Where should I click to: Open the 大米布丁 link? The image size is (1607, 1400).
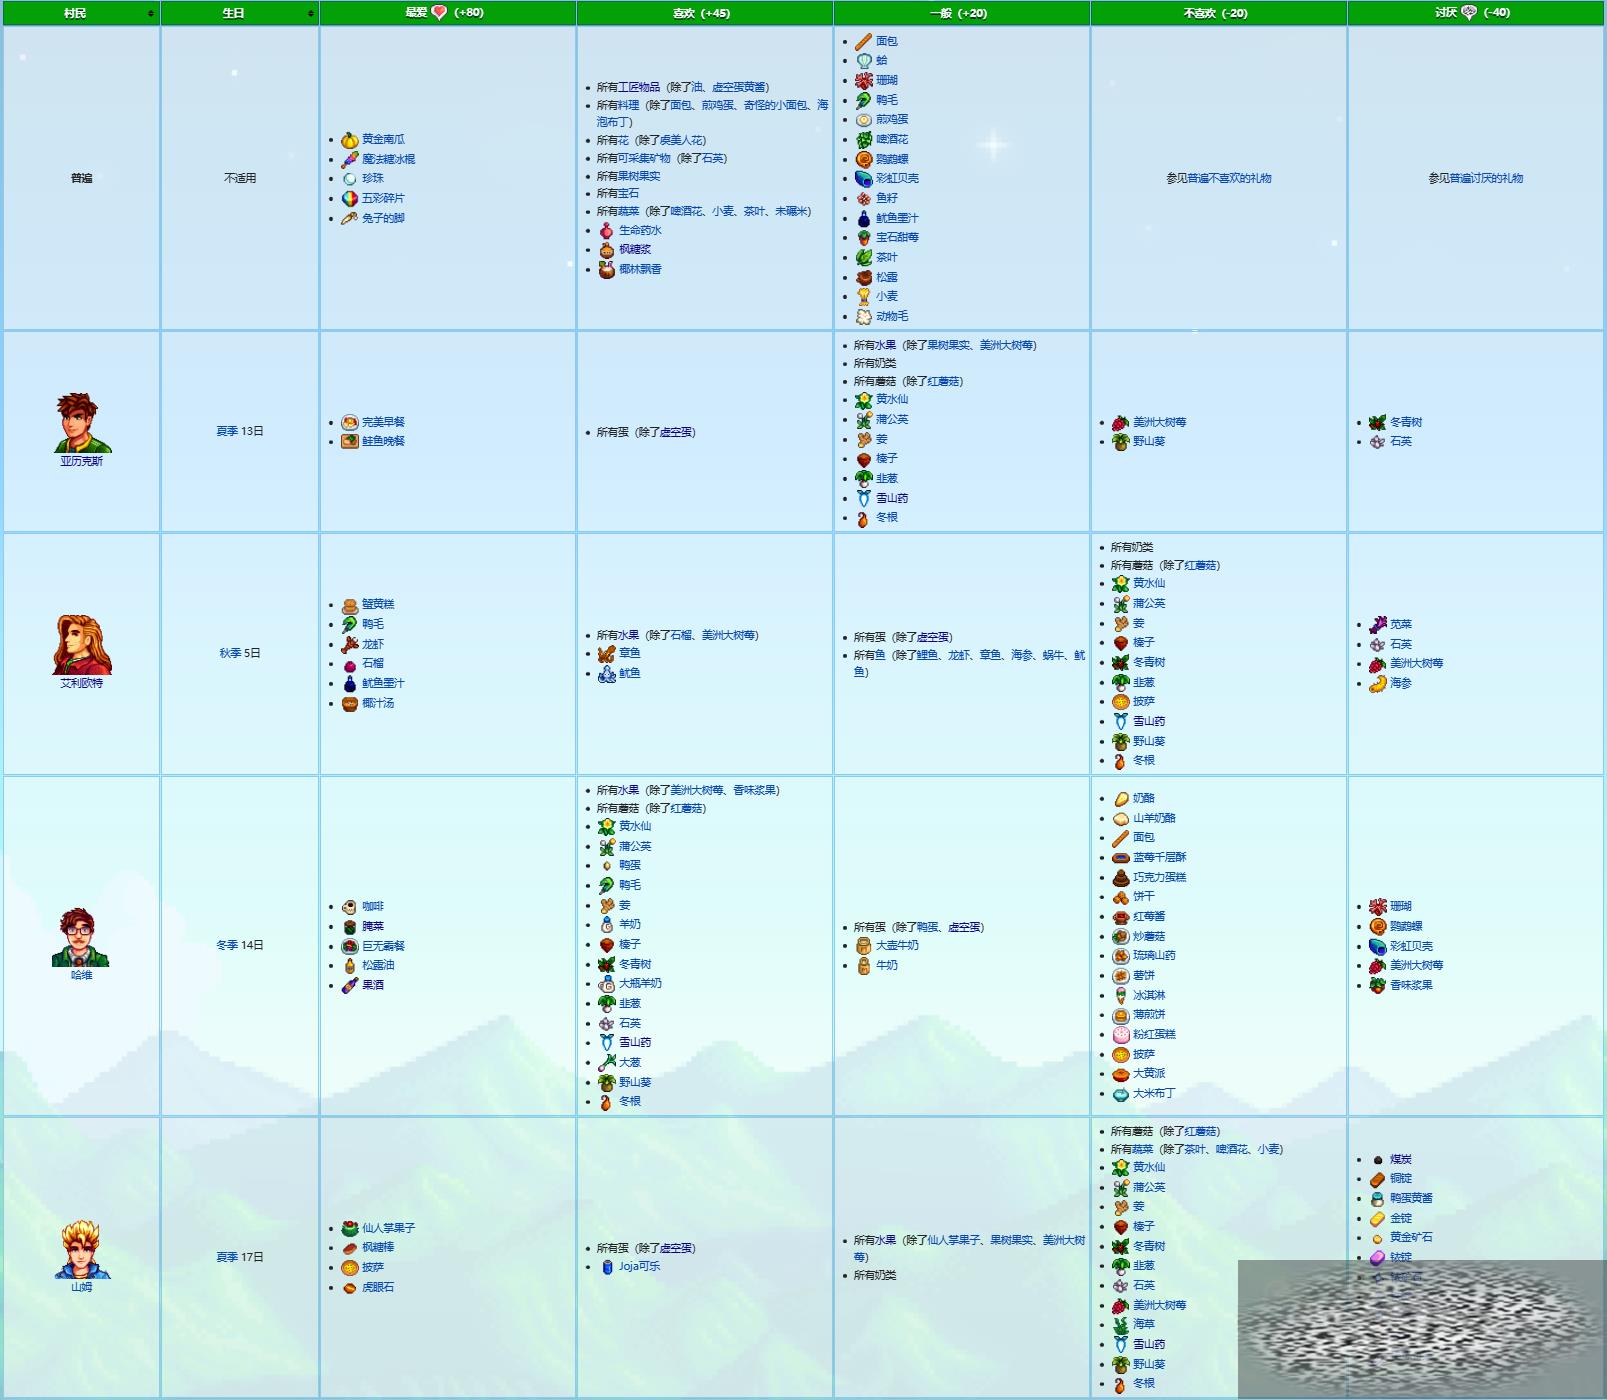(x=1154, y=1094)
